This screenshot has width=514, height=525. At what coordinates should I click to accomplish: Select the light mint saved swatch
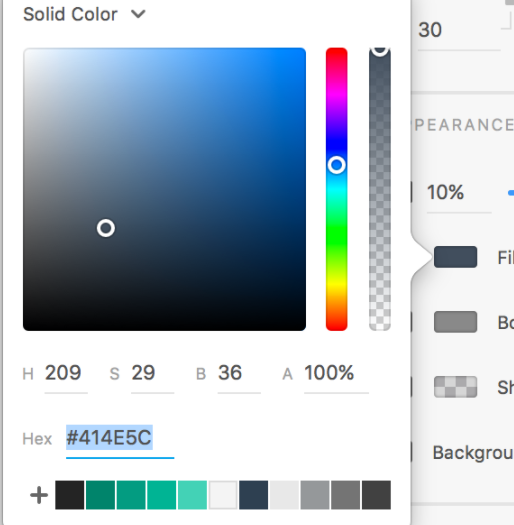(x=192, y=495)
